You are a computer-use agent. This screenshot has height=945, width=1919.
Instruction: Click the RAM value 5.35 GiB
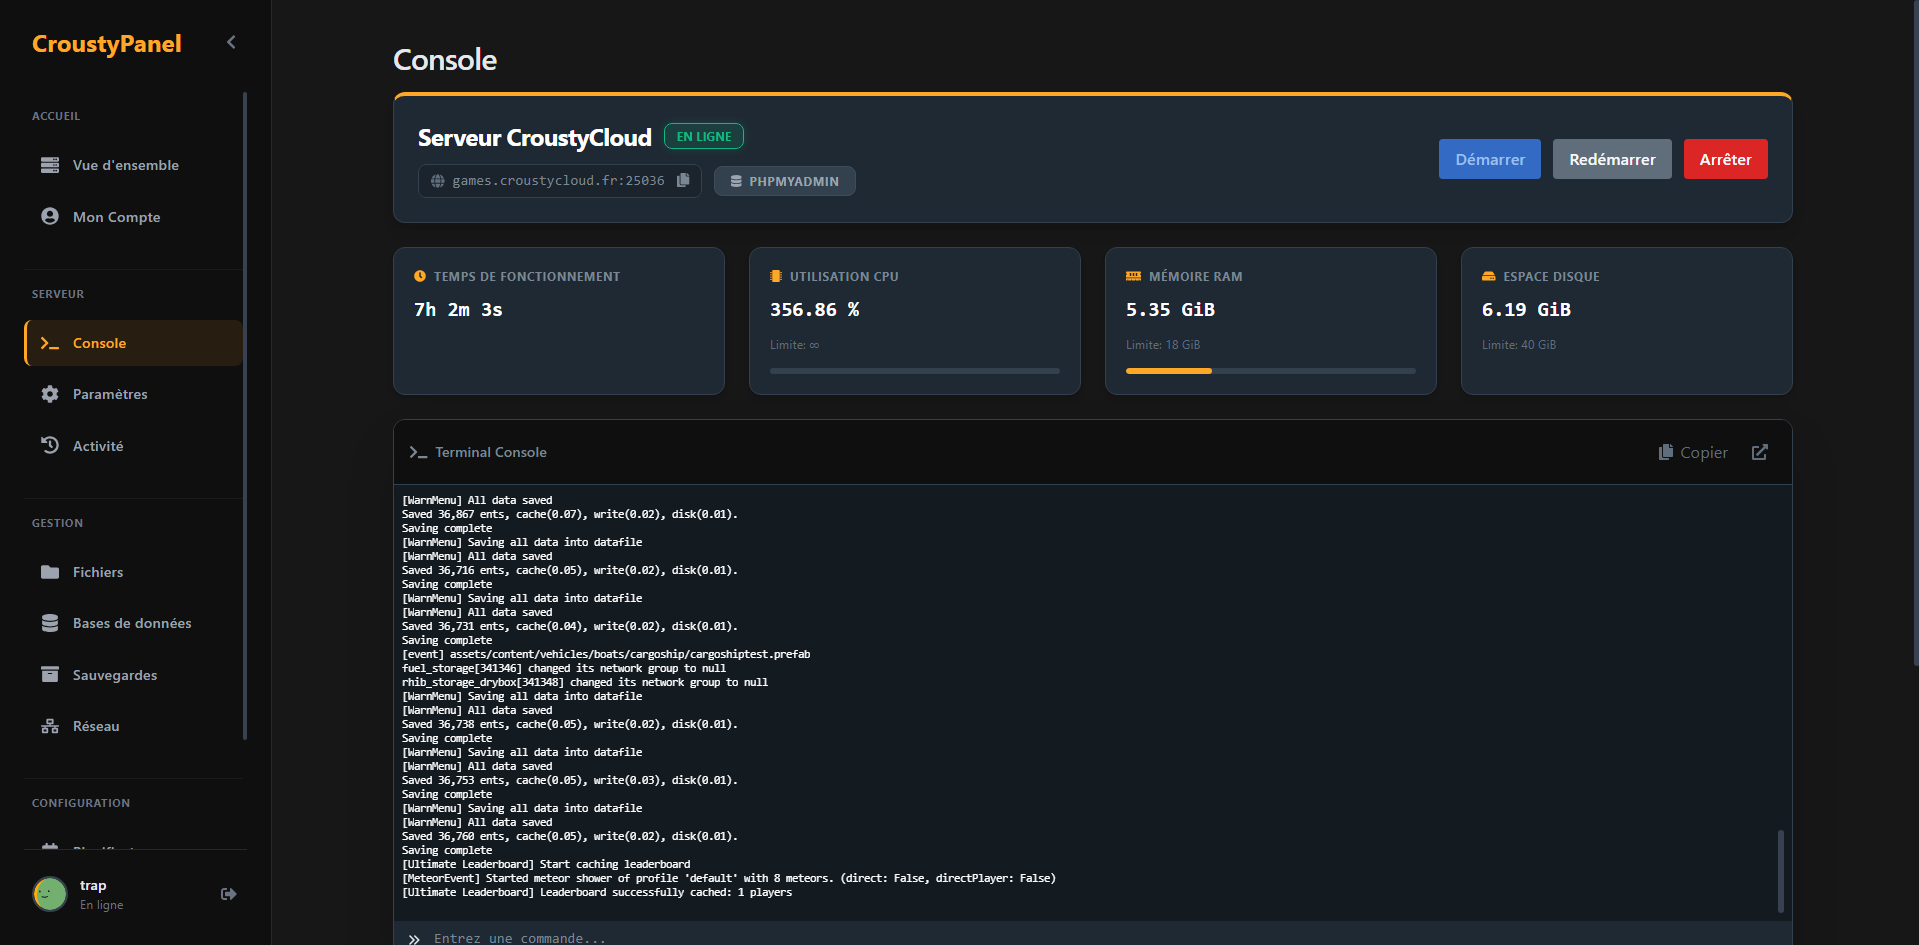(x=1170, y=310)
